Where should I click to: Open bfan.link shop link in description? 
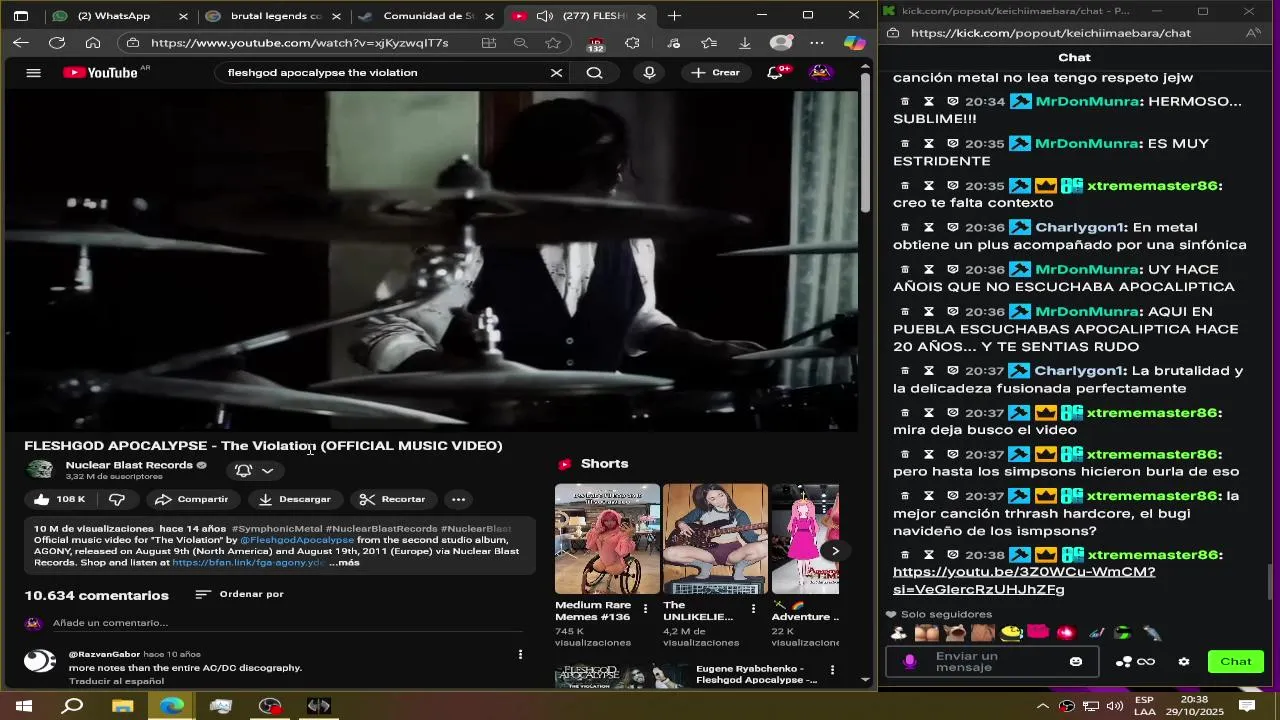pos(249,563)
